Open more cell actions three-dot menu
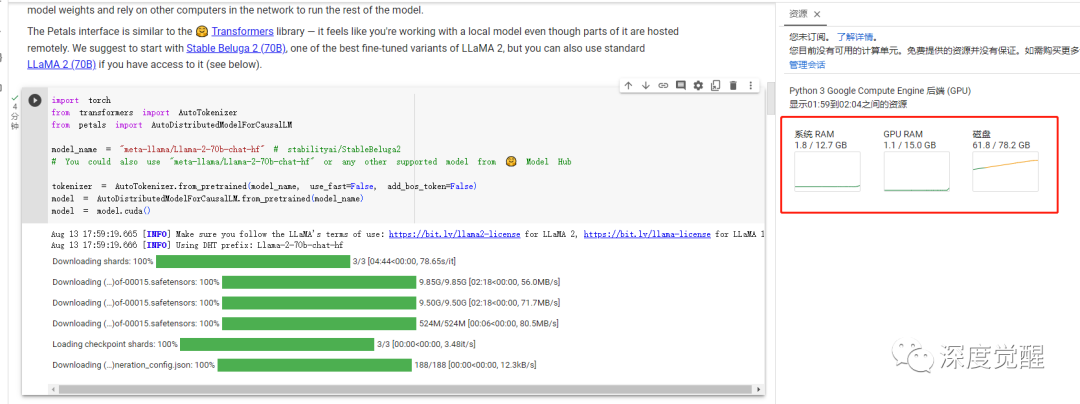 pos(751,85)
